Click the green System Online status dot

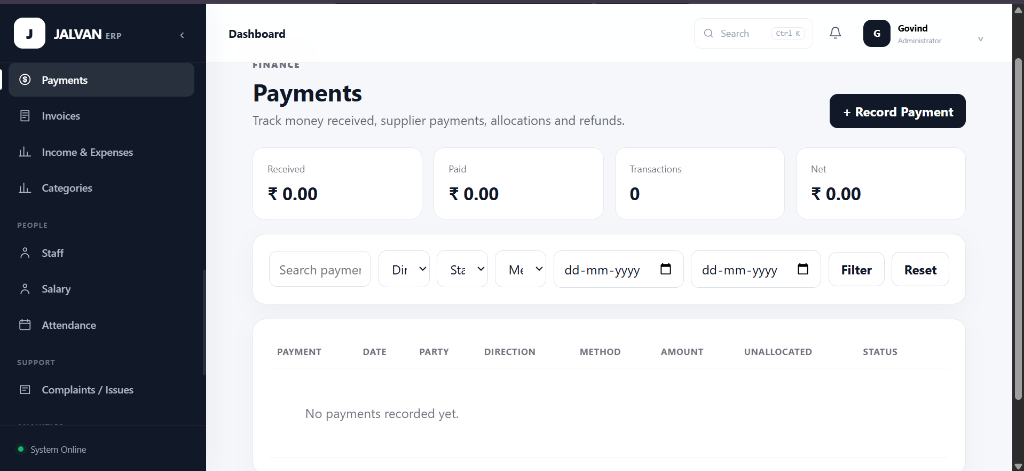20,449
